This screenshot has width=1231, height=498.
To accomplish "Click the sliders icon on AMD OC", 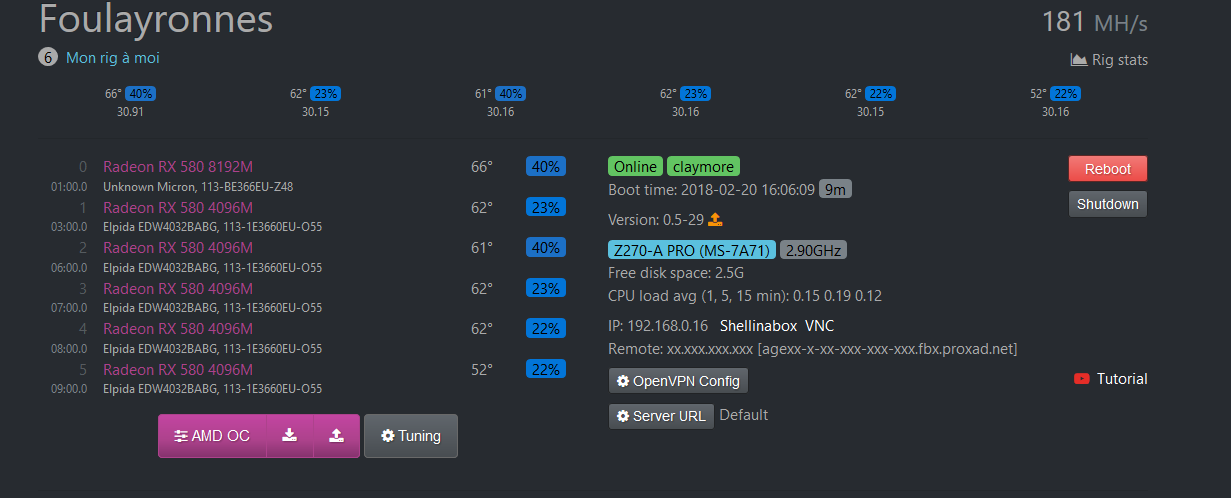I will point(180,436).
